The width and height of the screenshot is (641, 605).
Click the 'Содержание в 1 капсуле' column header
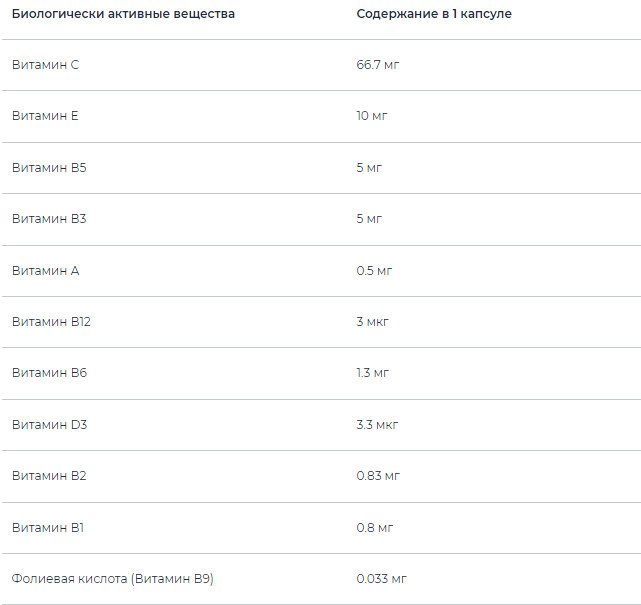click(434, 14)
